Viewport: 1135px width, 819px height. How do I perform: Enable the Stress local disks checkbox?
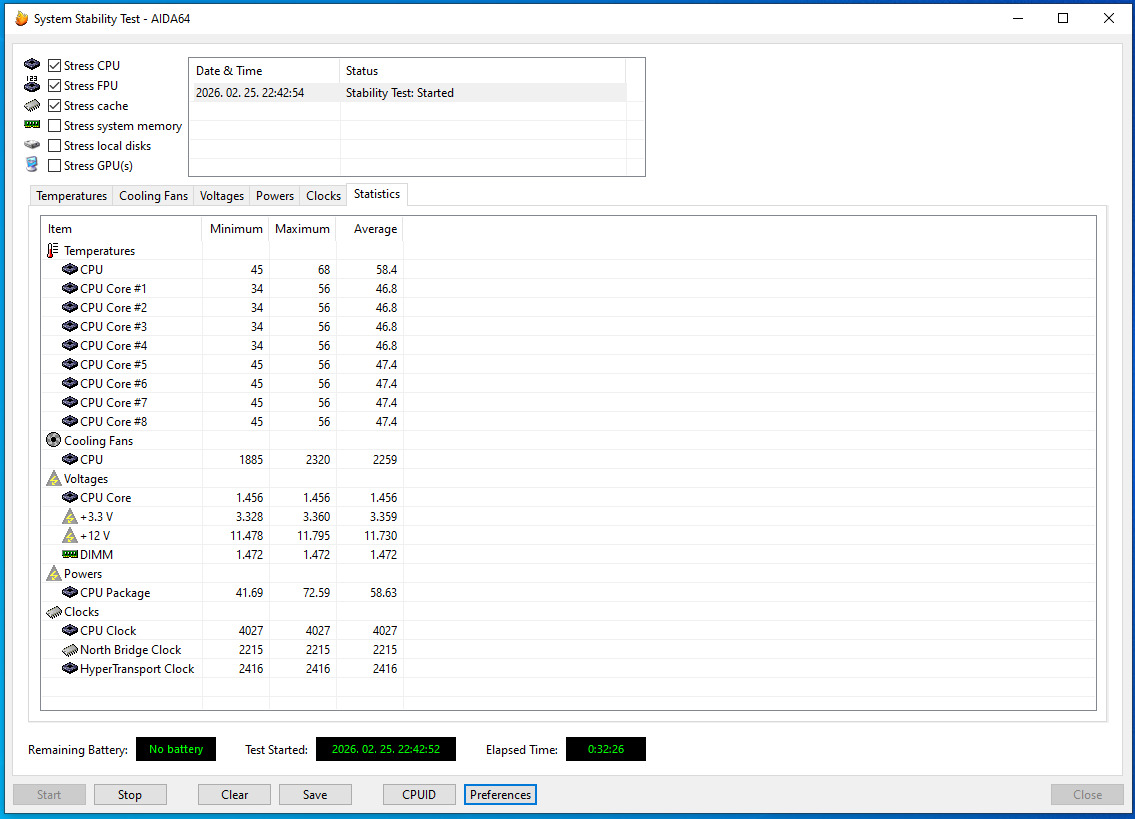(54, 146)
